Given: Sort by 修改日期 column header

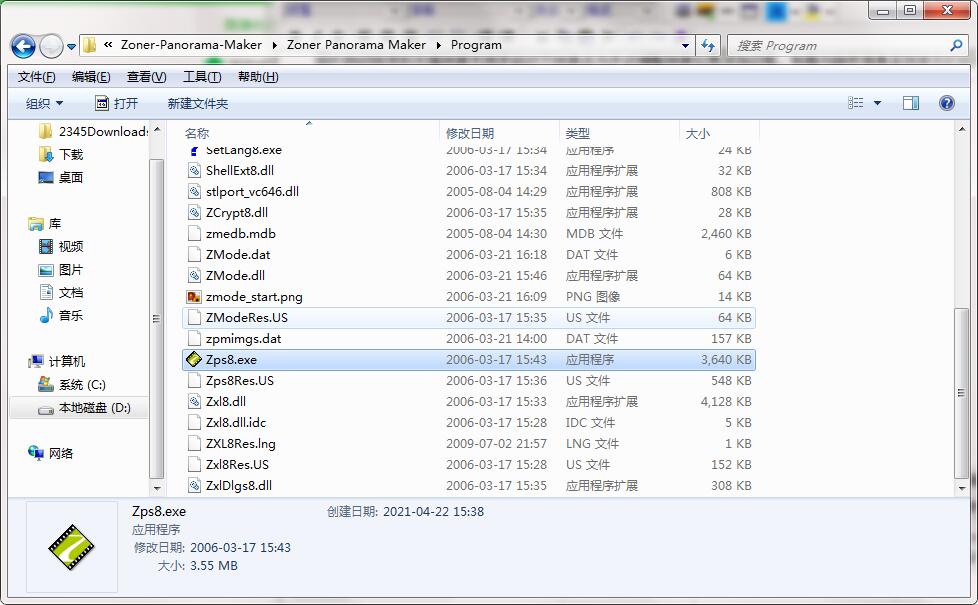Looking at the screenshot, I should click(470, 133).
